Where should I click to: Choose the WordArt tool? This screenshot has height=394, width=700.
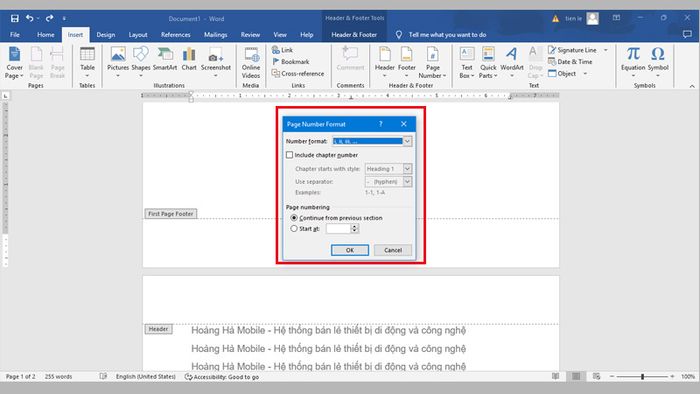[512, 62]
